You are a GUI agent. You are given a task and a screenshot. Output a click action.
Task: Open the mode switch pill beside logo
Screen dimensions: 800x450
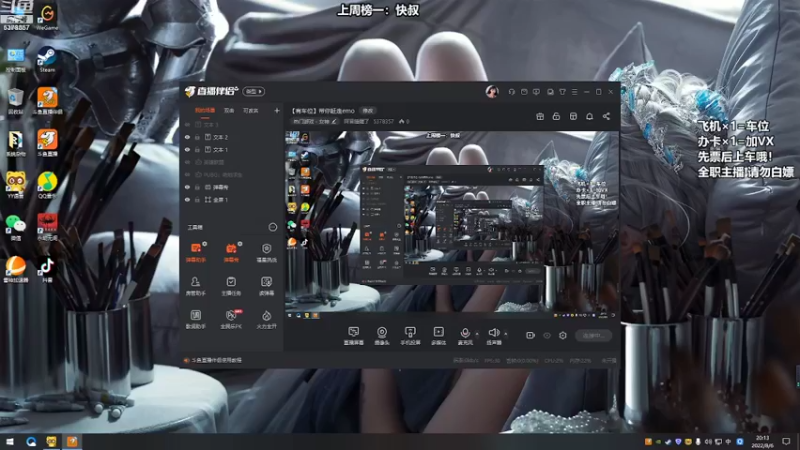pyautogui.click(x=254, y=91)
